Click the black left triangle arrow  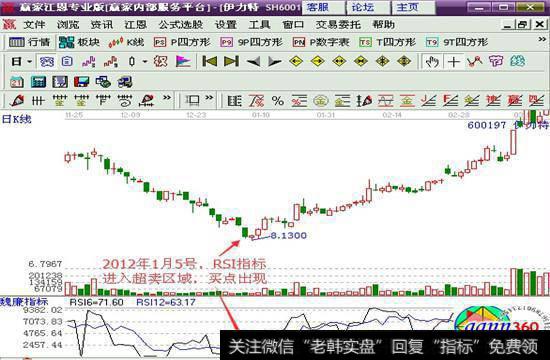[x=253, y=62]
